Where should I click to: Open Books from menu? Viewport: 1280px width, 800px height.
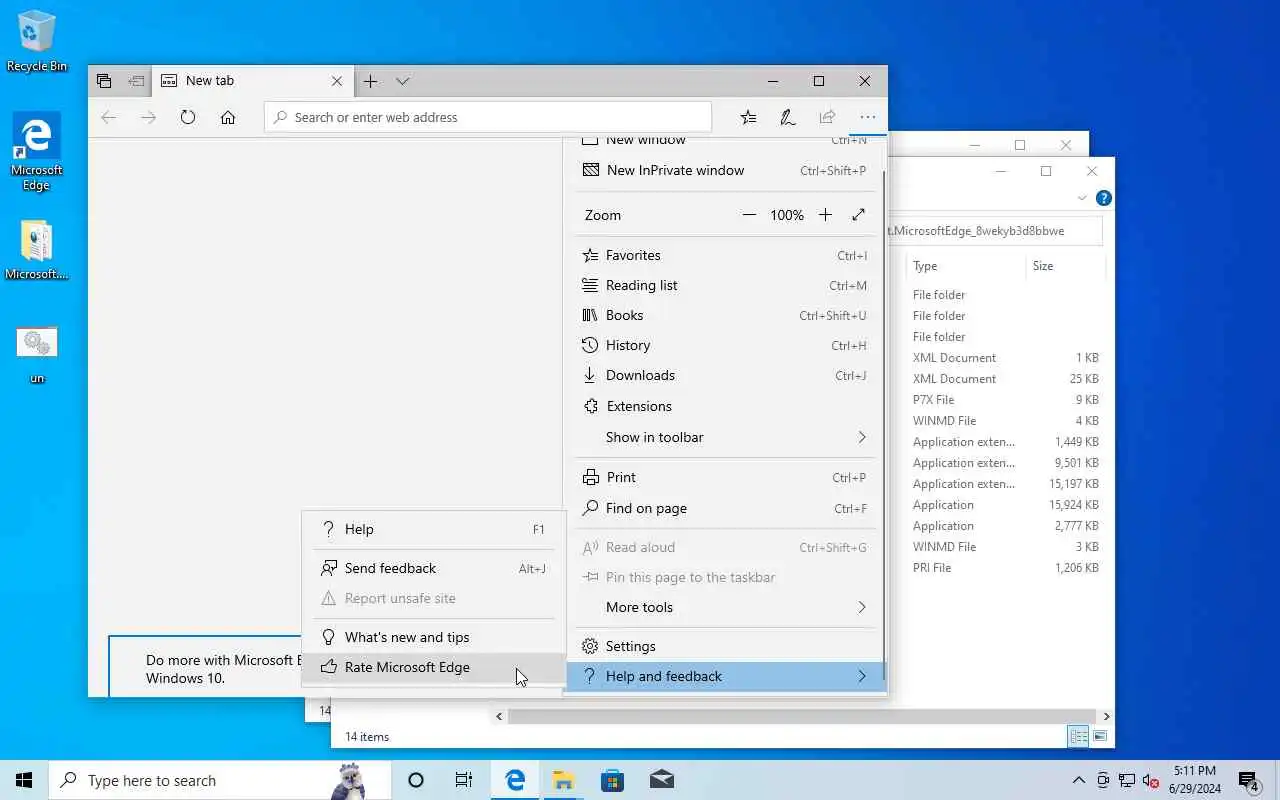coord(725,315)
